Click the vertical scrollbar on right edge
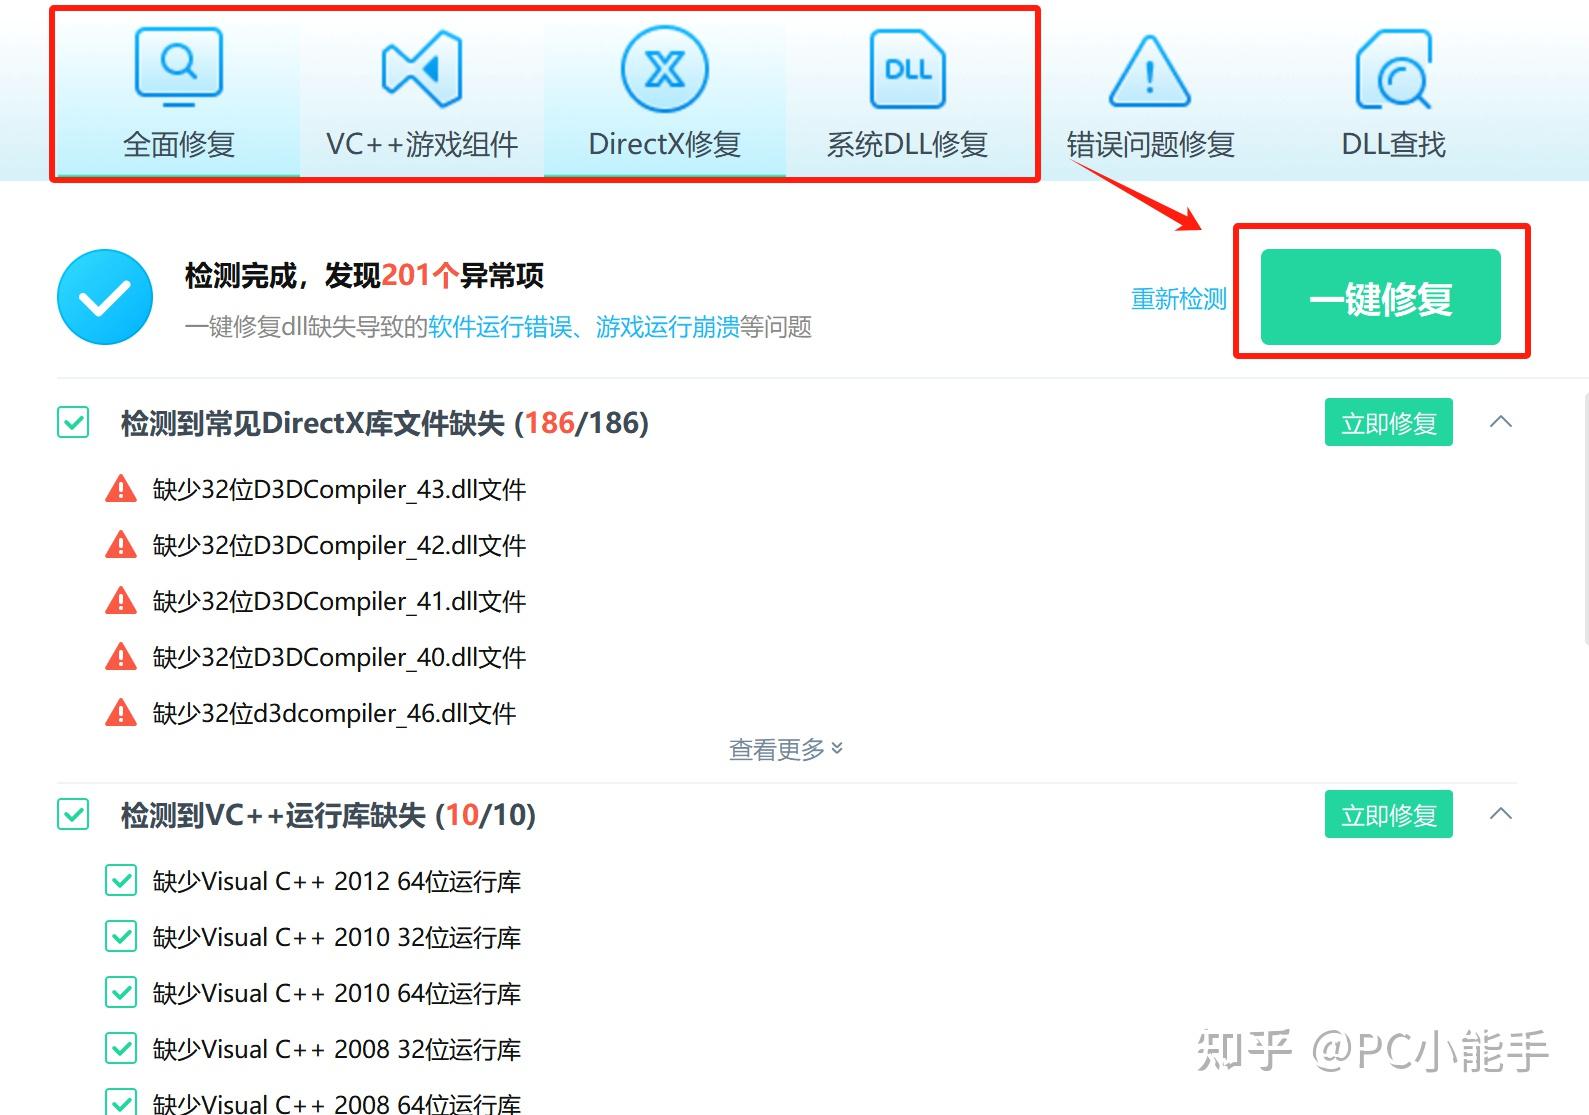Viewport: 1589px width, 1115px height. [x=1585, y=520]
